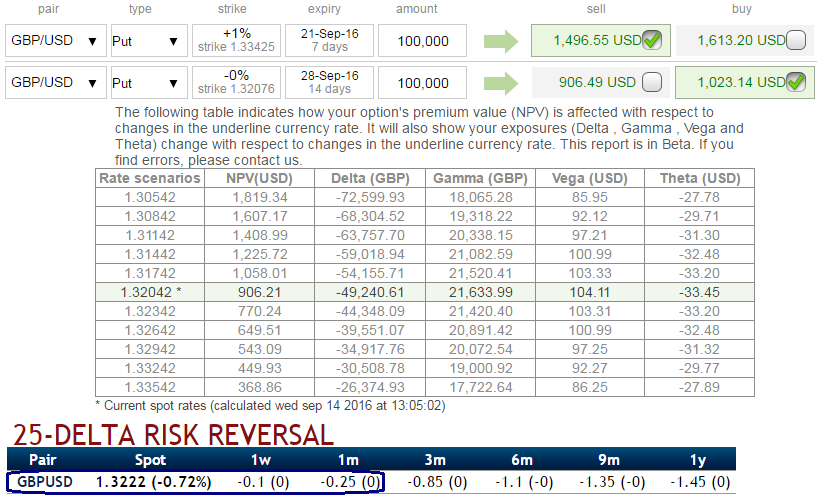Click the Theta (USD) column header
The image size is (817, 495).
700,178
